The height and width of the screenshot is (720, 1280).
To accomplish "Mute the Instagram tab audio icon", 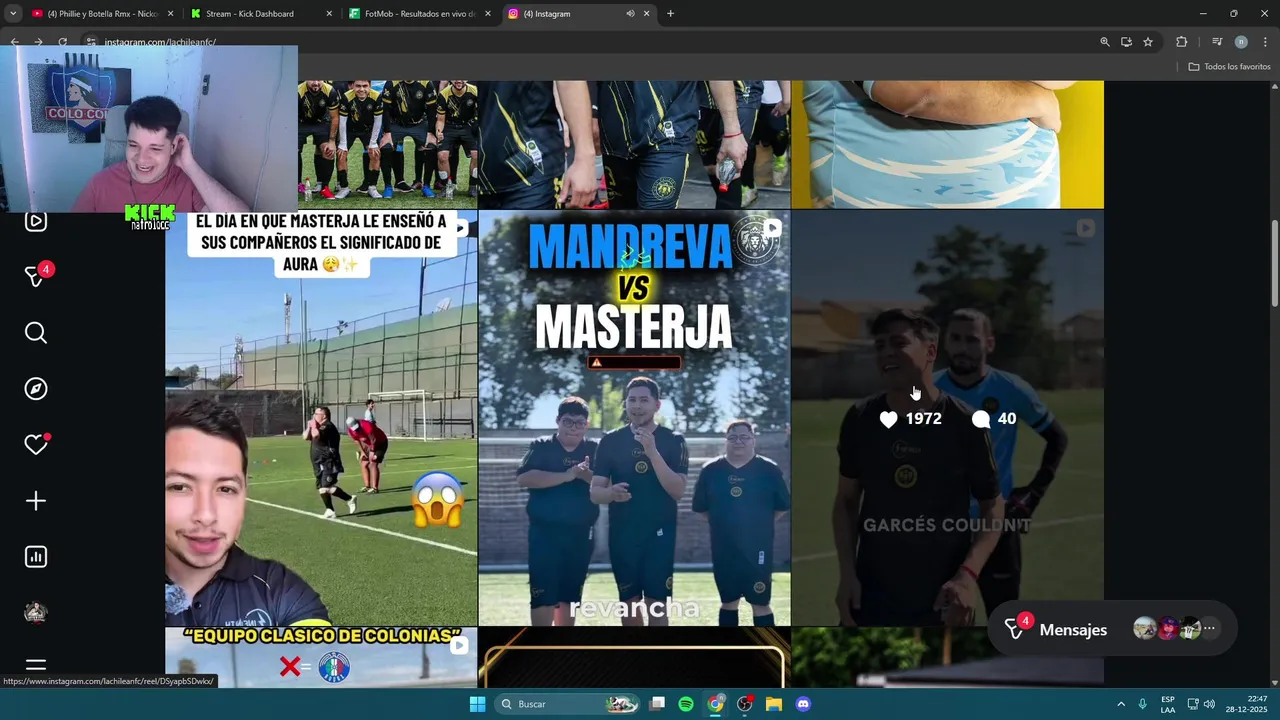I will [x=630, y=14].
